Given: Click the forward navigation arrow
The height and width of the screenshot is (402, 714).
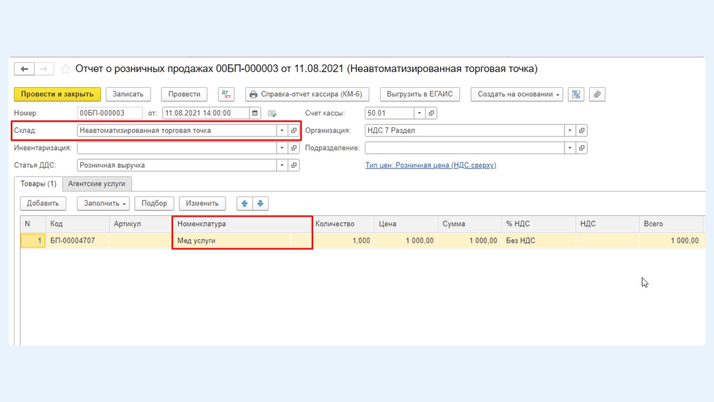Looking at the screenshot, I should point(43,69).
